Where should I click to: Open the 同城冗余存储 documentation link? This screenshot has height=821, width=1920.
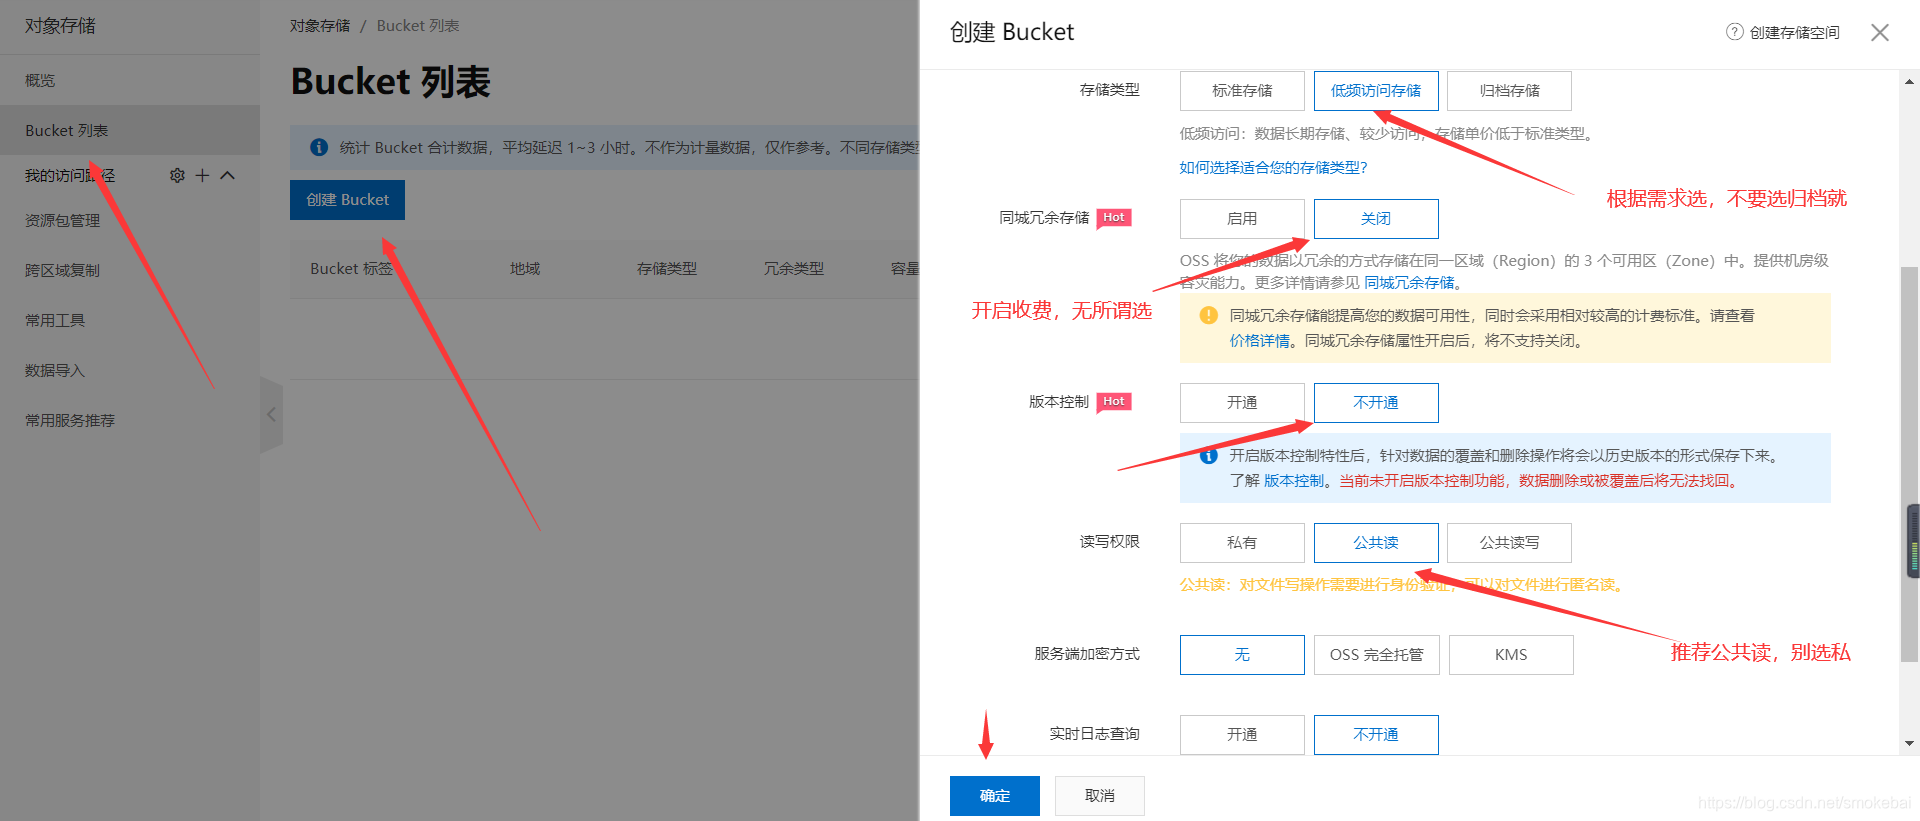[1409, 283]
